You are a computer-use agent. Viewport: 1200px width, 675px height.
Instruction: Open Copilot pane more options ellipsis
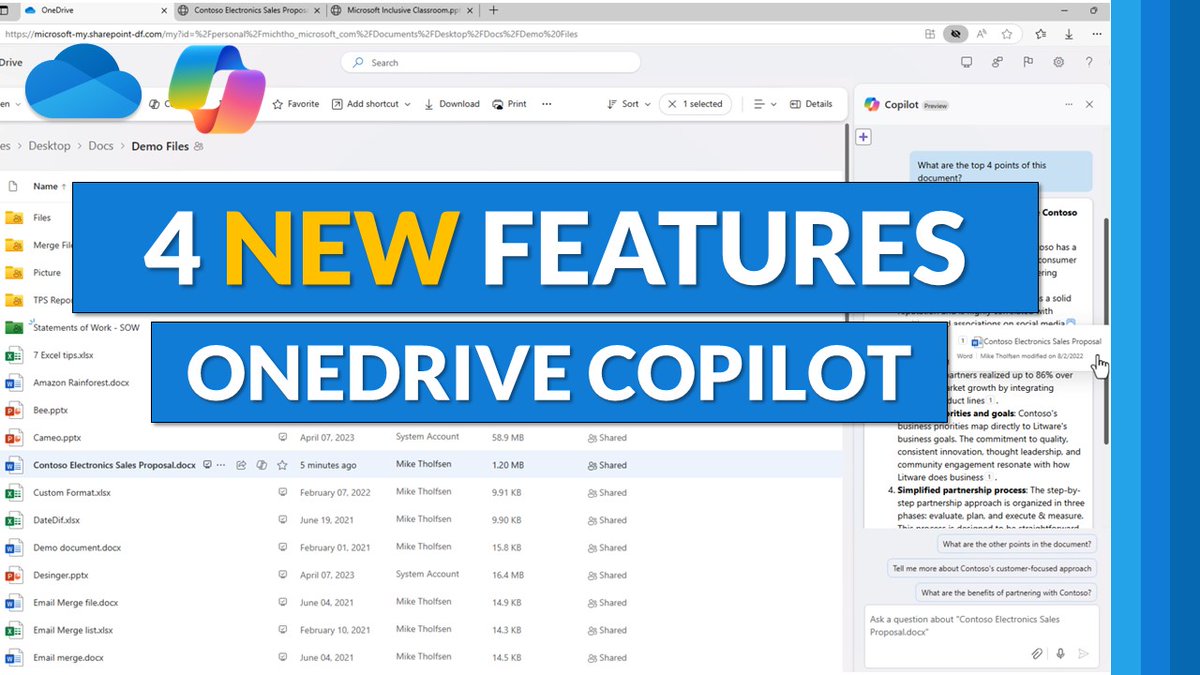1069,104
